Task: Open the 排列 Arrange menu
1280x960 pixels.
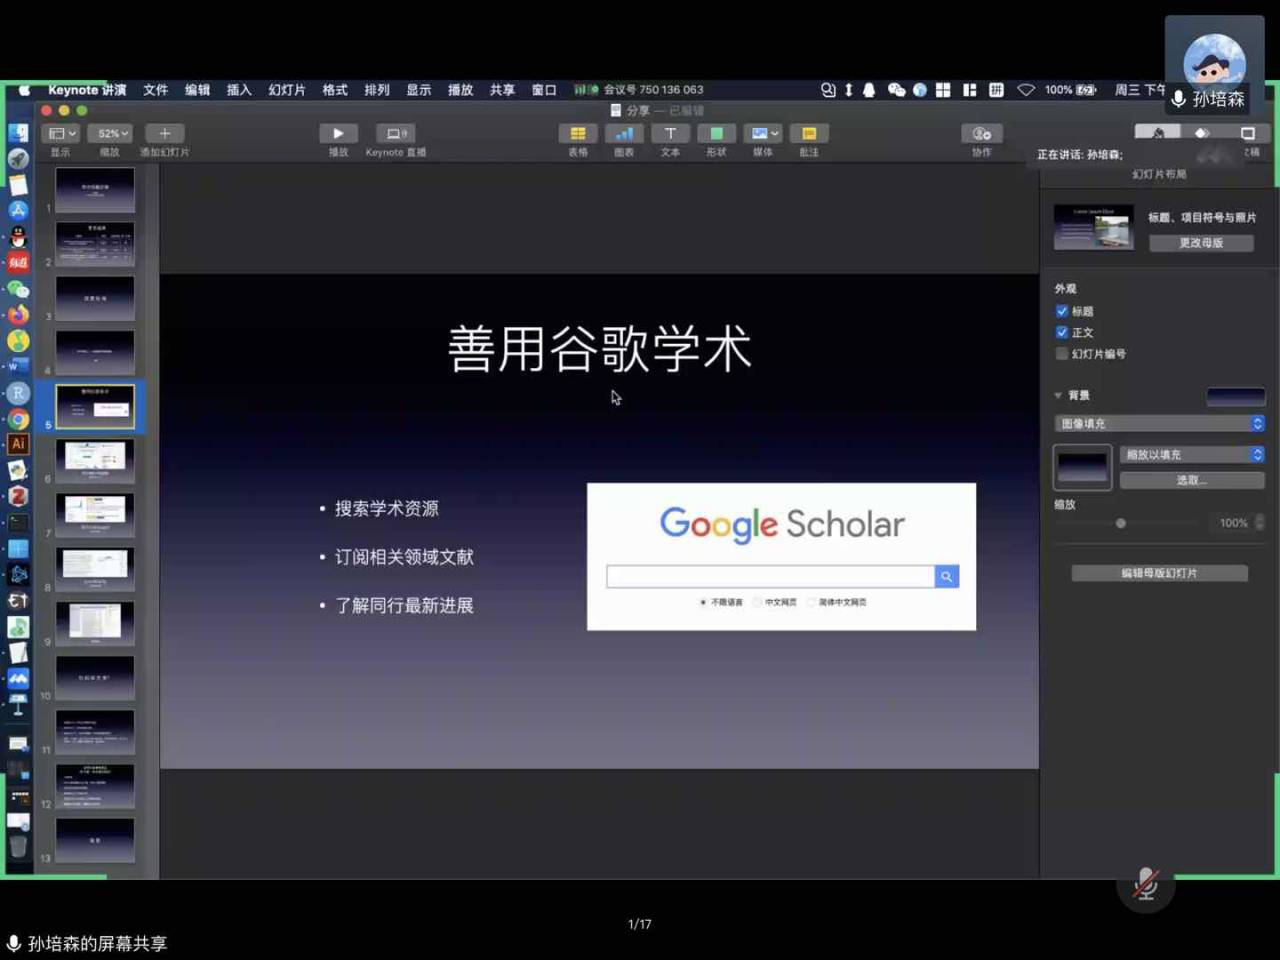Action: (x=377, y=90)
